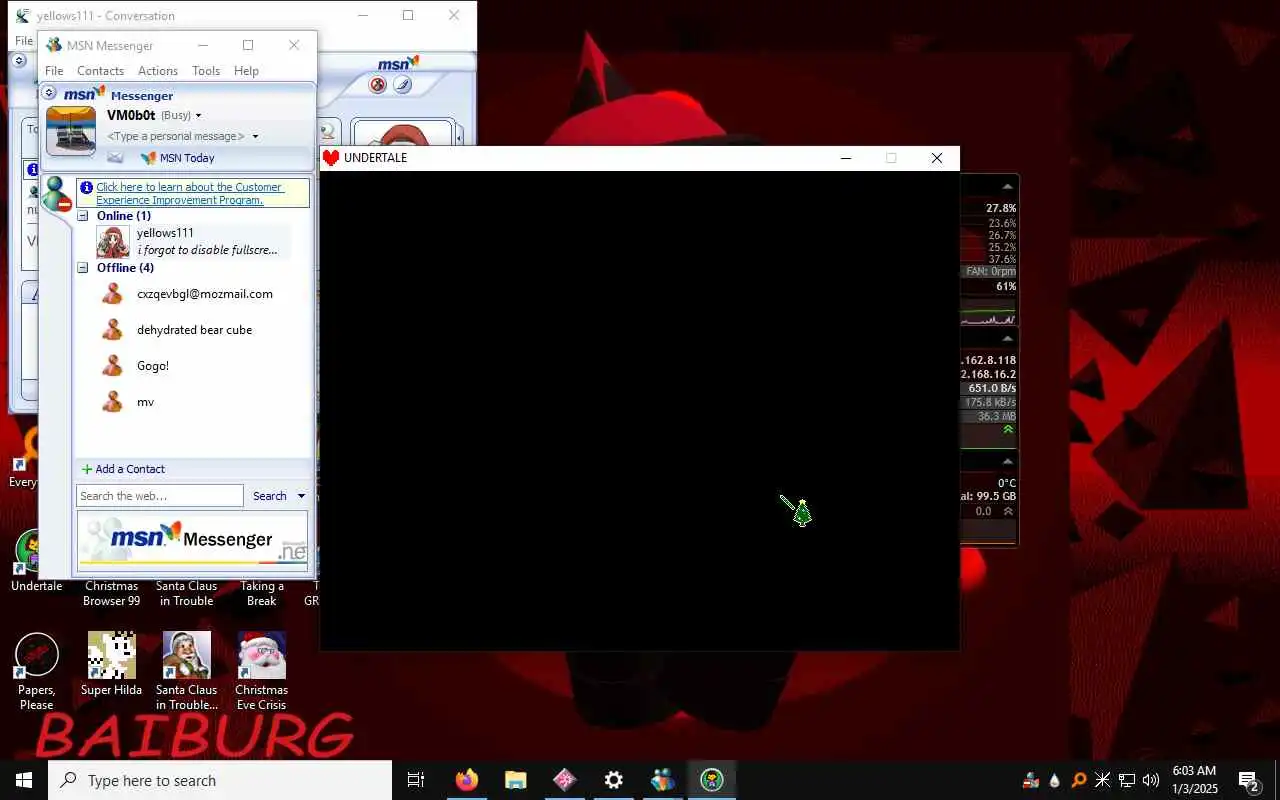Click the Christmas Browser 99 label

[x=111, y=594]
